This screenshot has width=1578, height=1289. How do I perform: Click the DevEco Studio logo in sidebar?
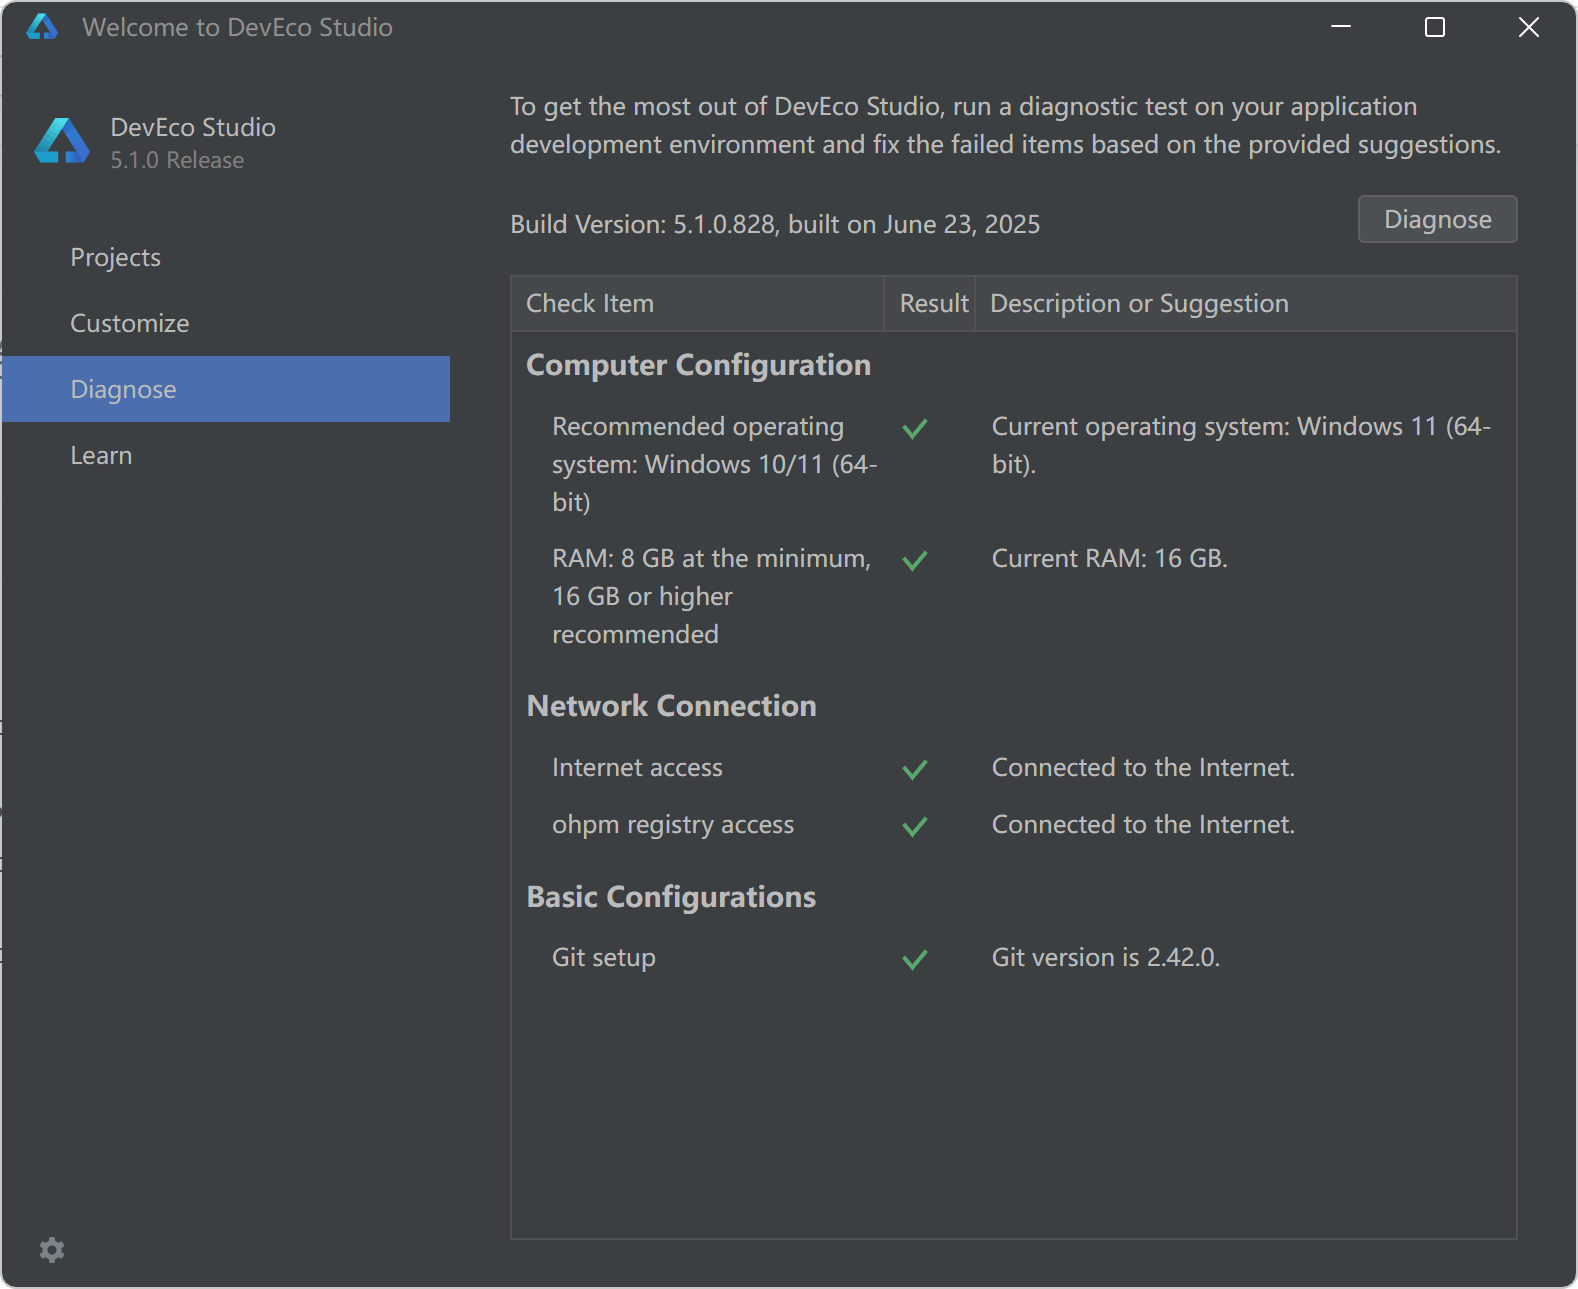(x=62, y=141)
